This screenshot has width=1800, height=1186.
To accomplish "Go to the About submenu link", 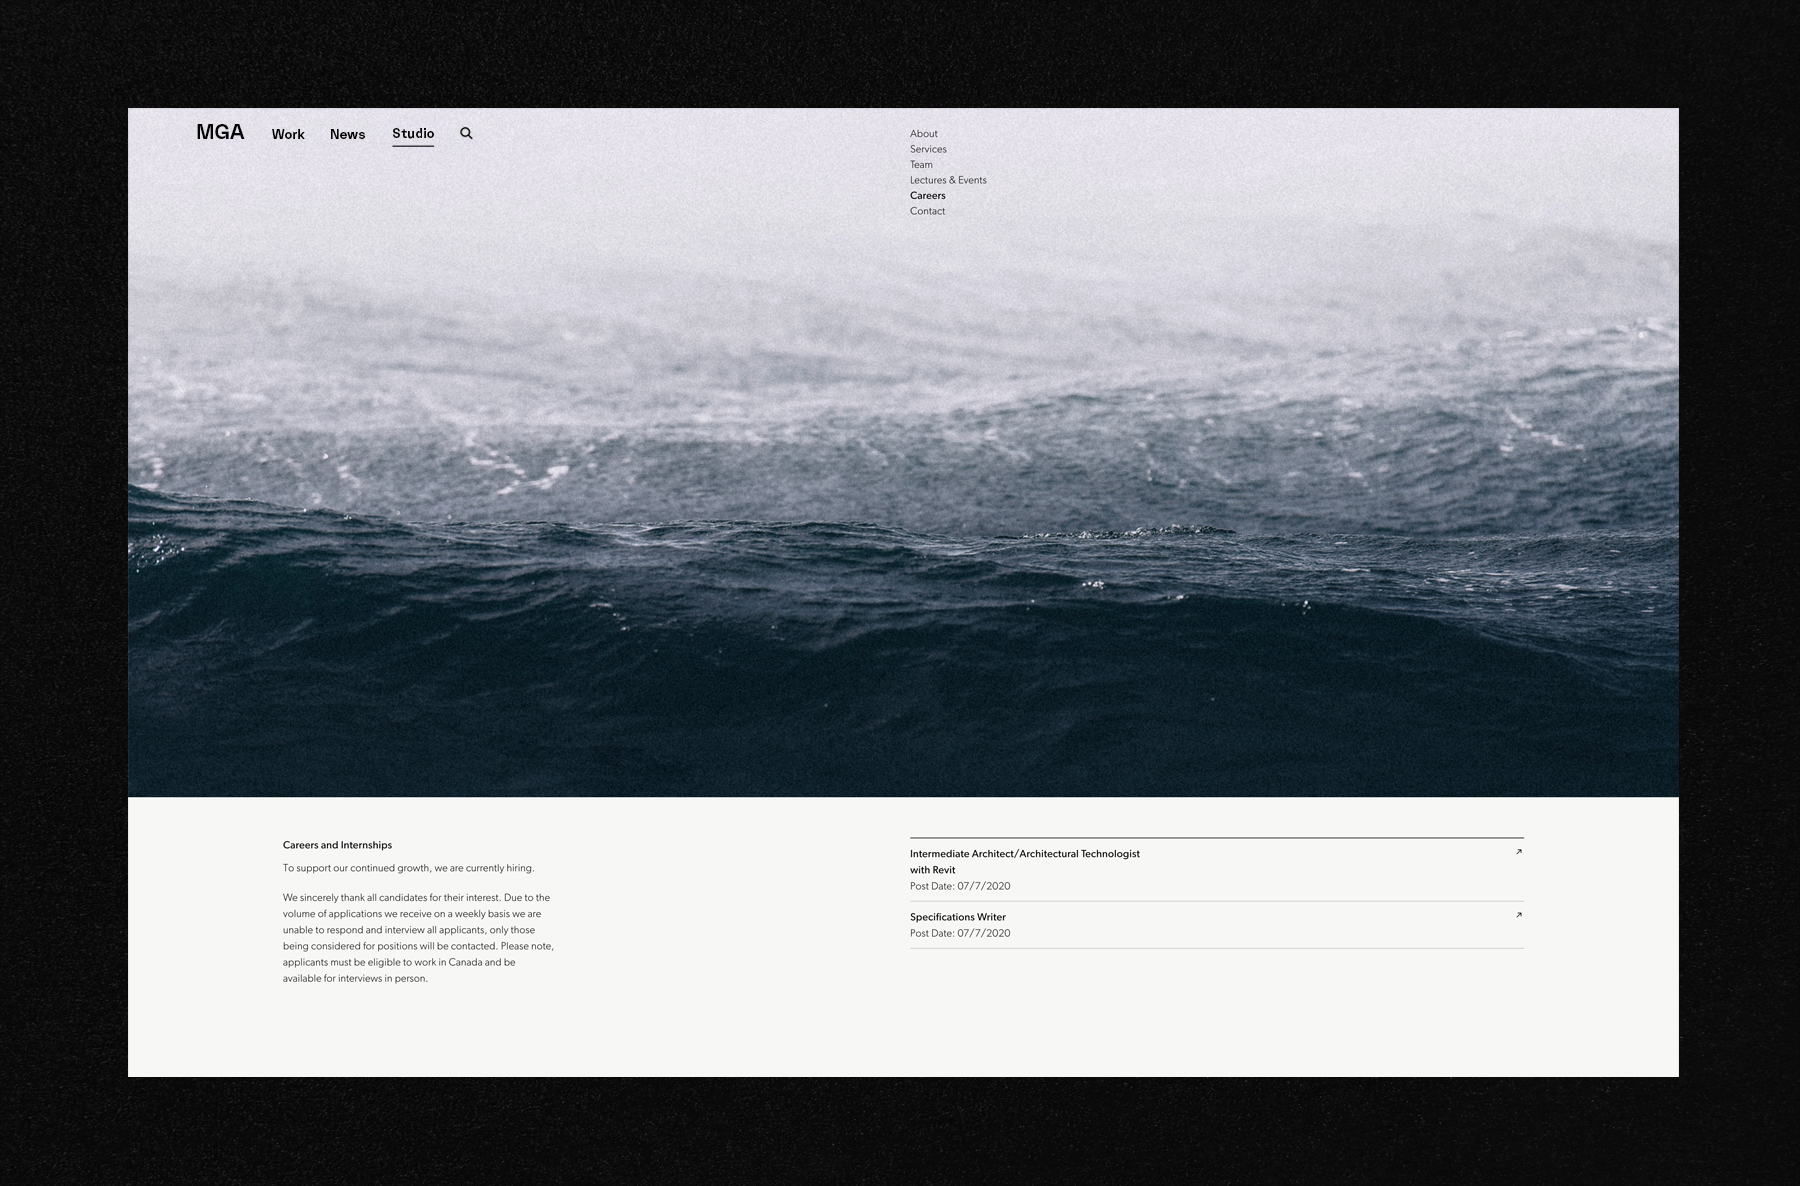I will [x=924, y=134].
